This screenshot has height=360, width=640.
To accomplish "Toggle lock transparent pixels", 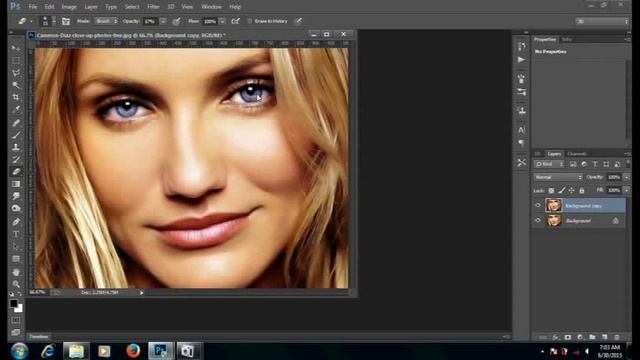I will (x=551, y=191).
